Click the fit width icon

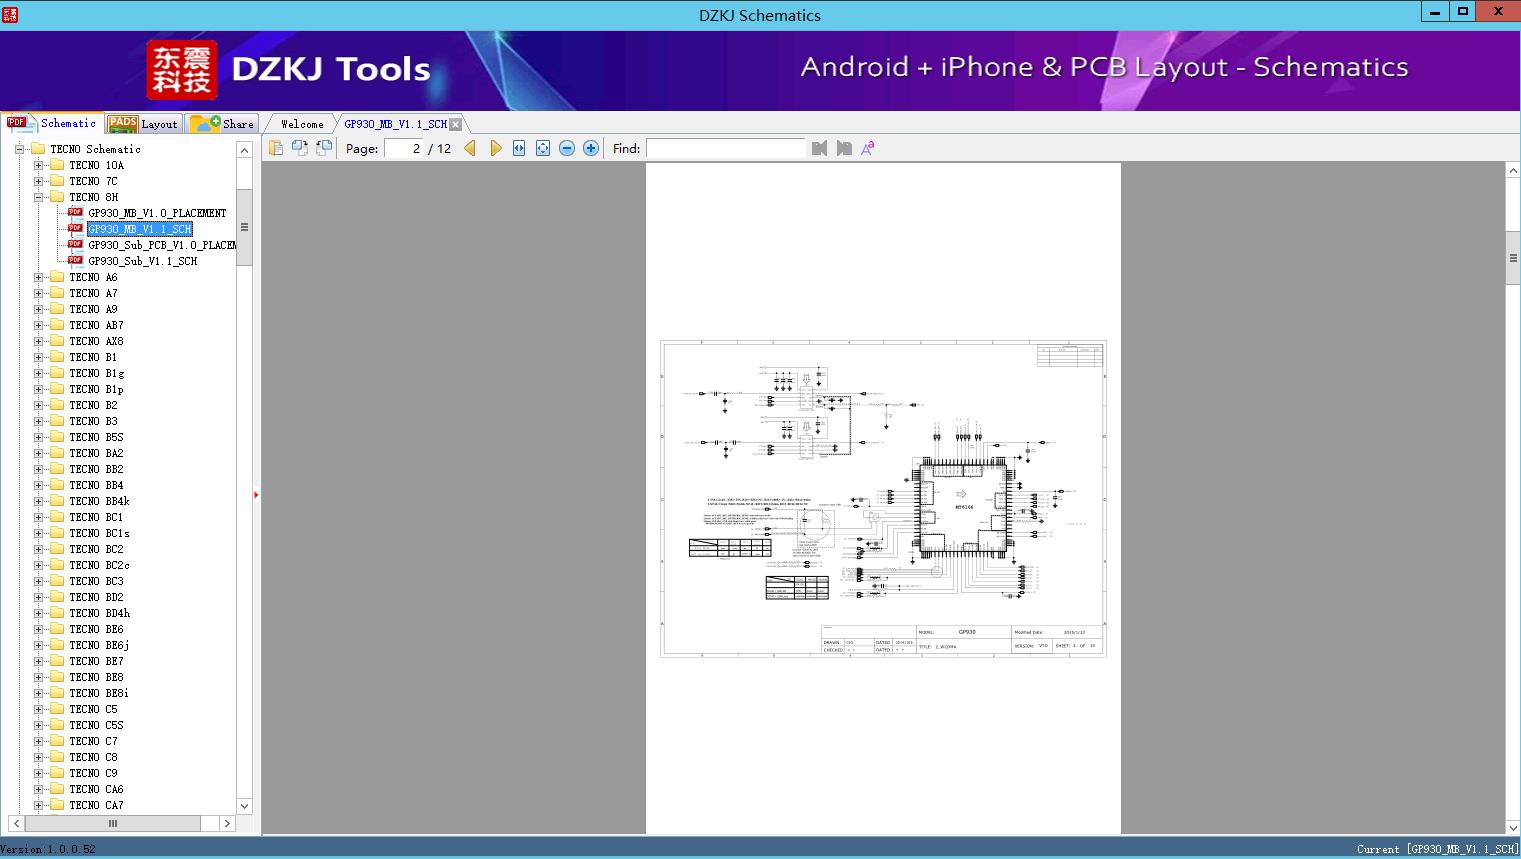pyautogui.click(x=519, y=148)
